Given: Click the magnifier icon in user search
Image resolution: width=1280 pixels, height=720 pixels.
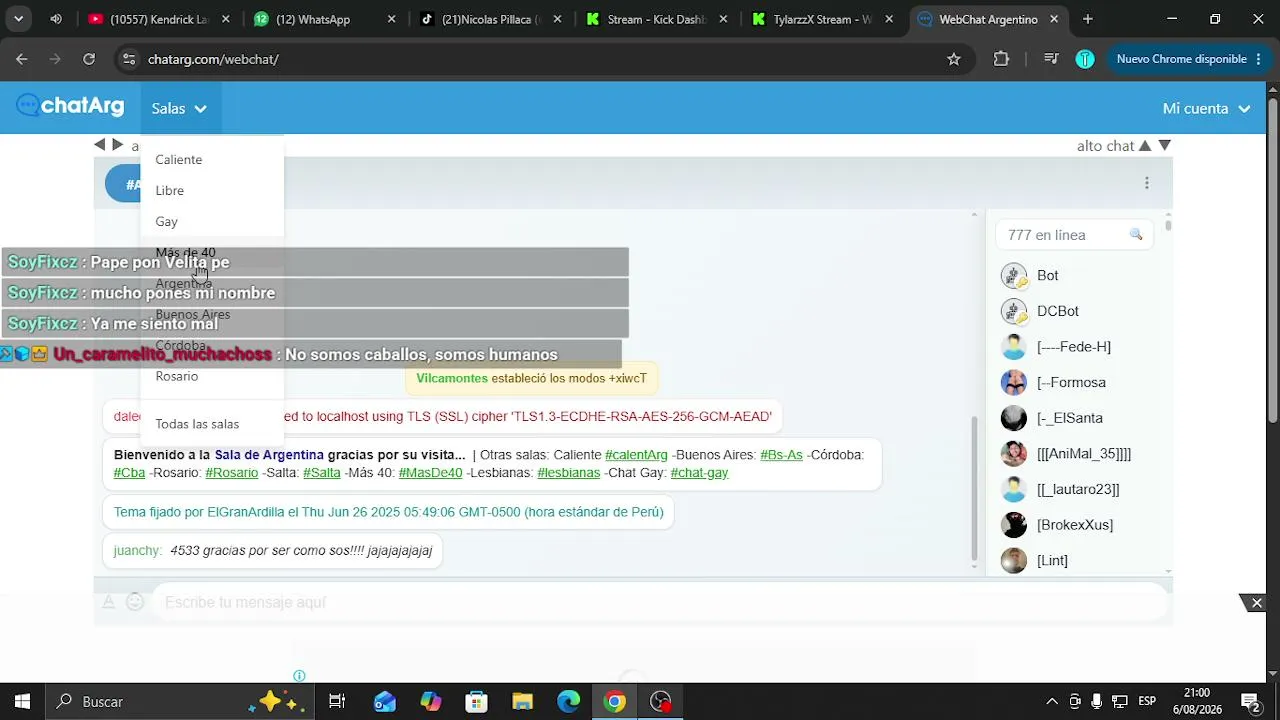Looking at the screenshot, I should [x=1136, y=235].
